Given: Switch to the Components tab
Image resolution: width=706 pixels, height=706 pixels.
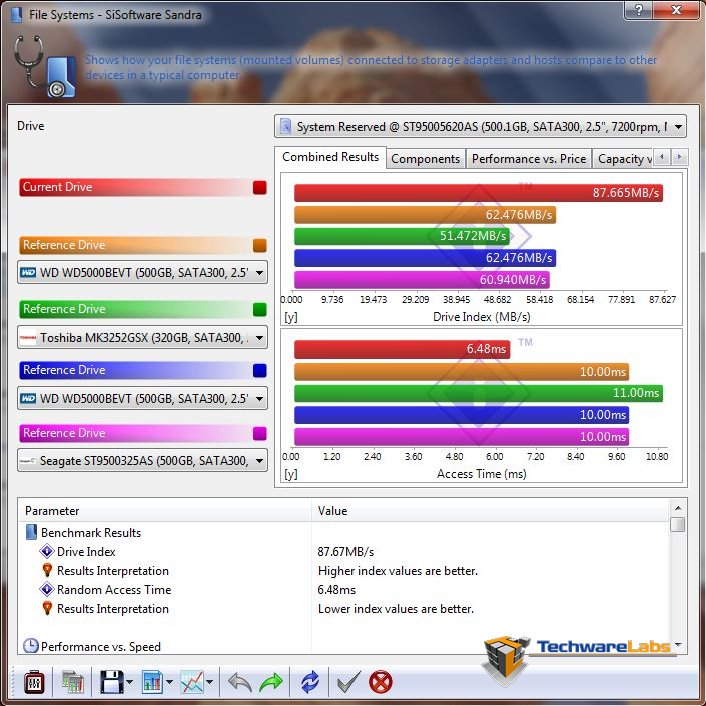Looking at the screenshot, I should pyautogui.click(x=425, y=159).
